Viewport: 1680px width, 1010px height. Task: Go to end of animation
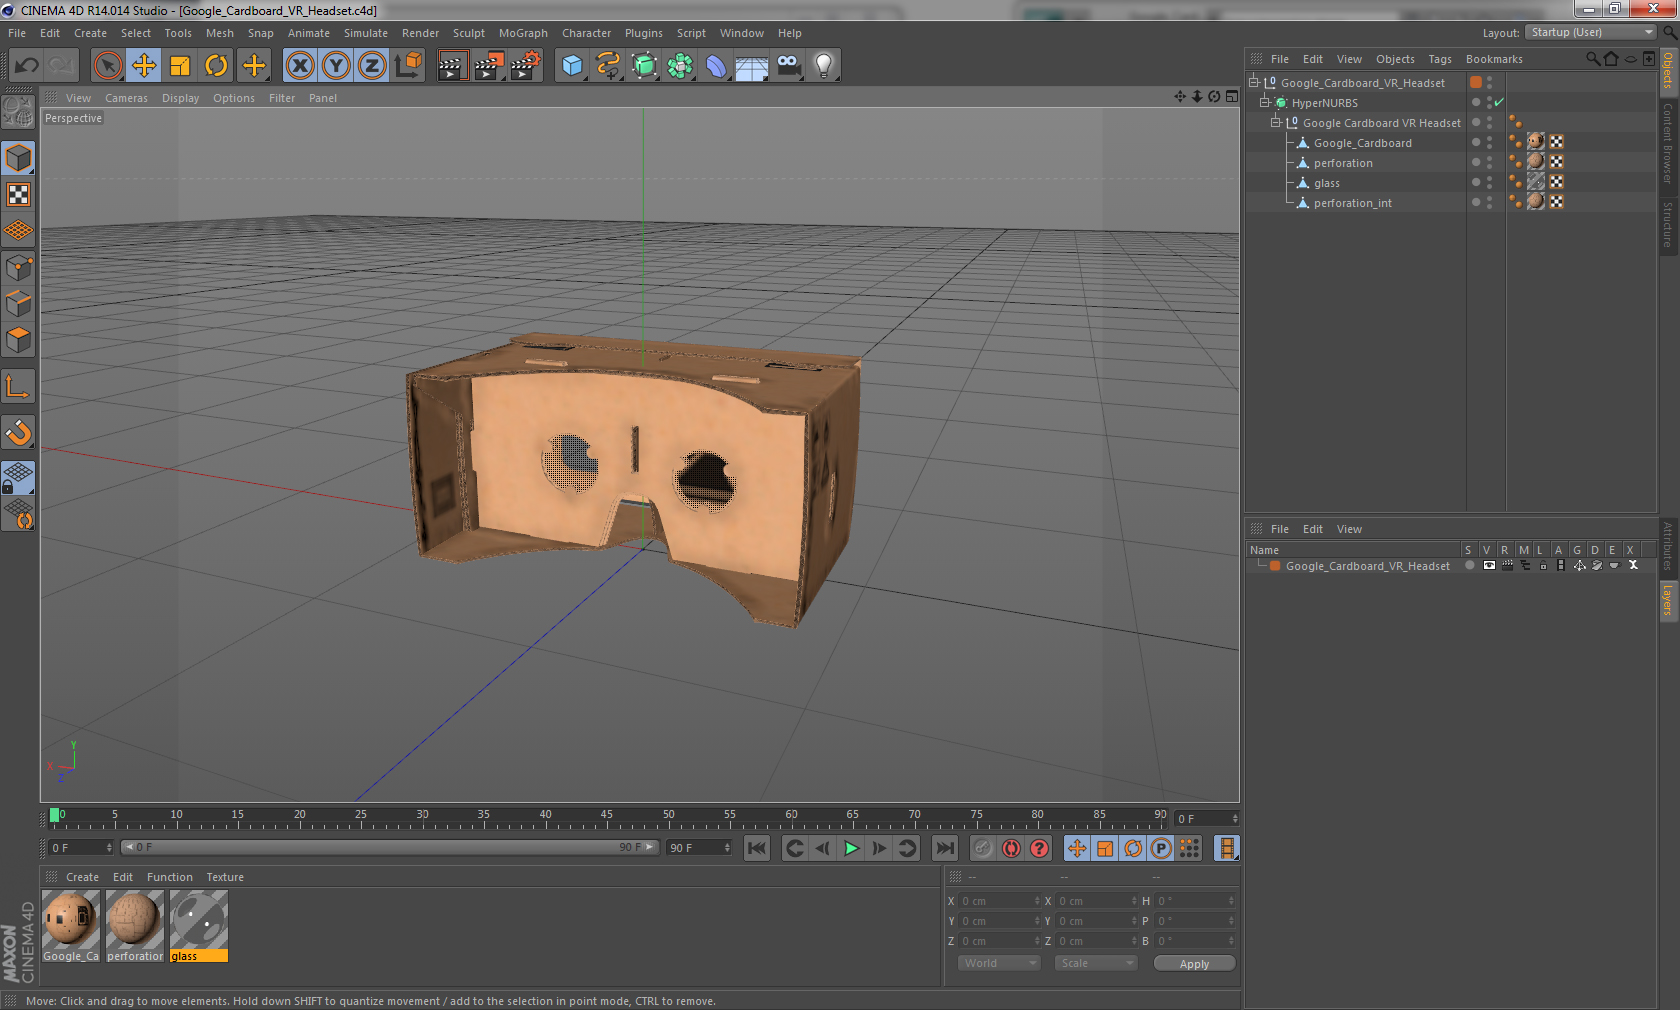pos(944,848)
